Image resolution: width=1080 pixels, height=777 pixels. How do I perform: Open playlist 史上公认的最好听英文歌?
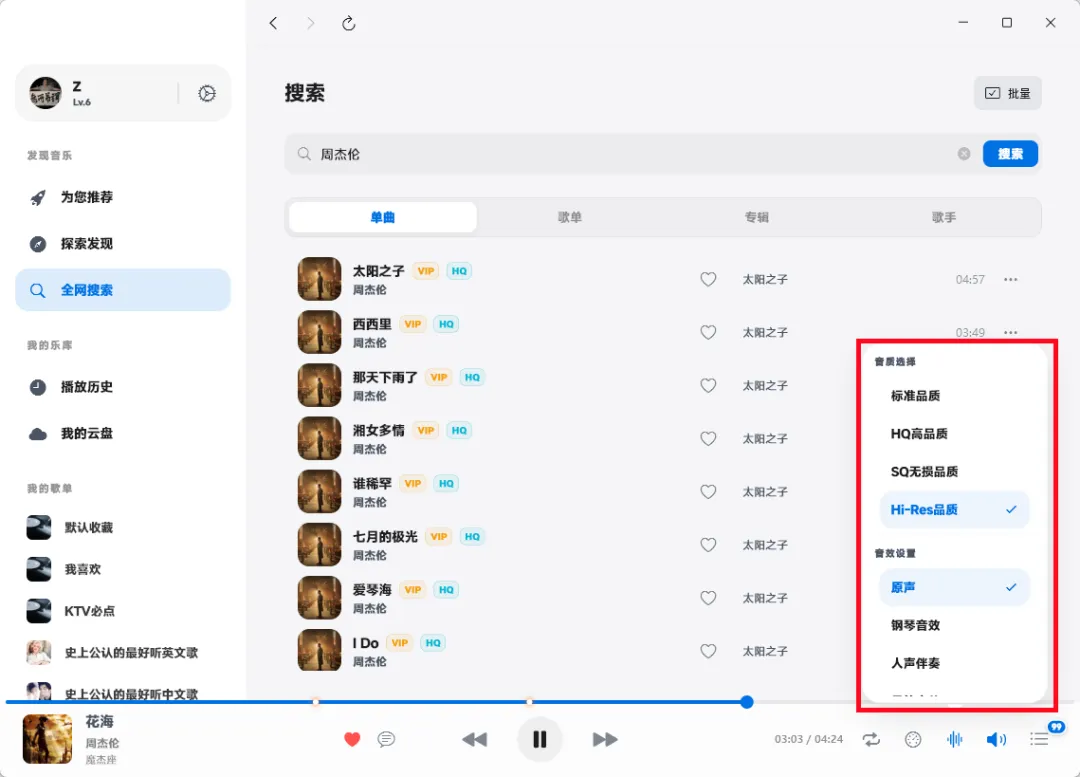tap(123, 652)
